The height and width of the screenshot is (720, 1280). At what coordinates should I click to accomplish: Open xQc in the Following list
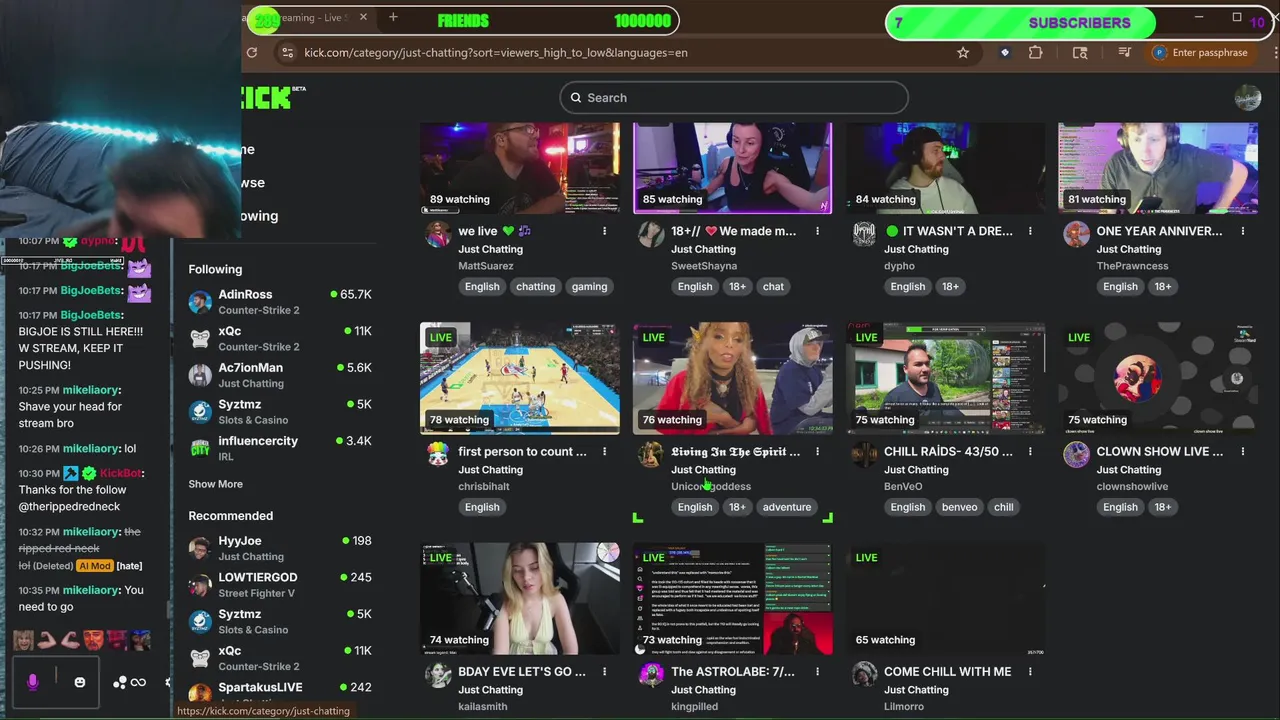[x=280, y=338]
